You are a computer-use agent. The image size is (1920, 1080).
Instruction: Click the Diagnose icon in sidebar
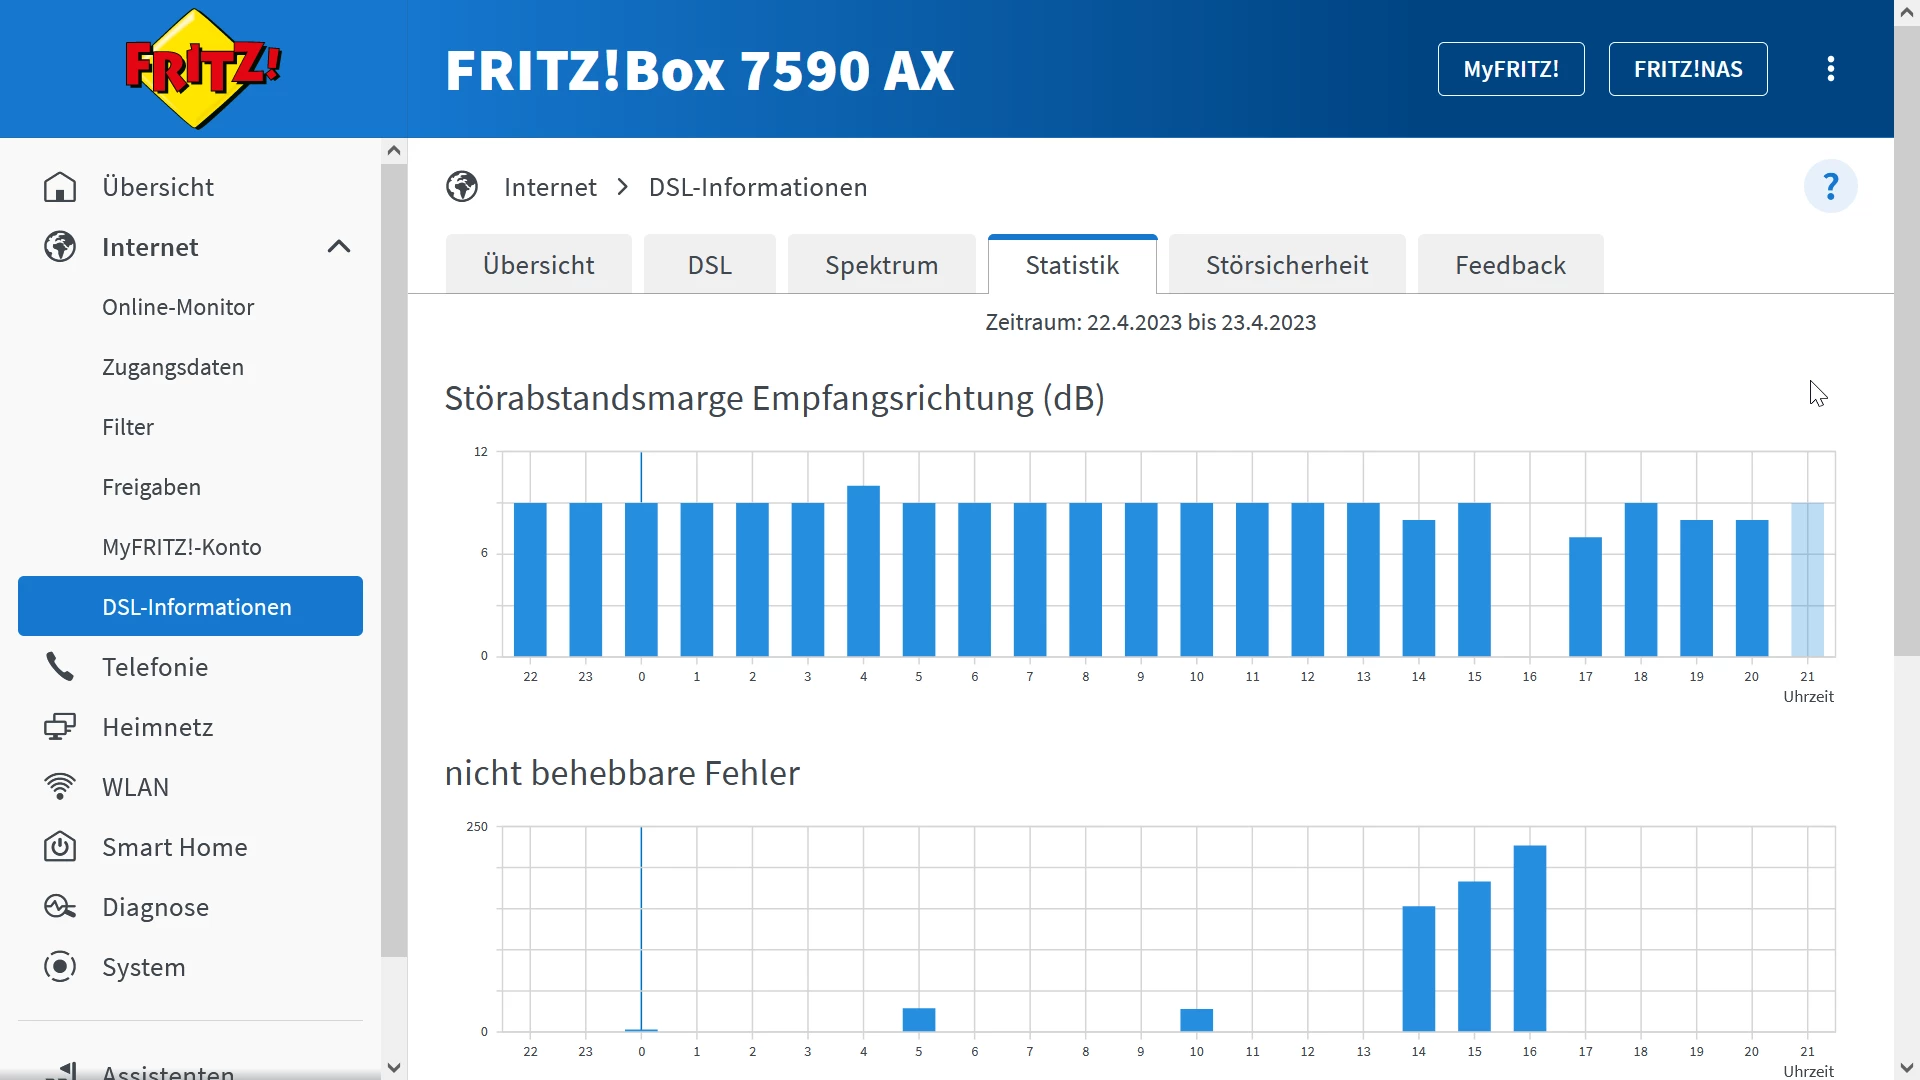pyautogui.click(x=60, y=907)
